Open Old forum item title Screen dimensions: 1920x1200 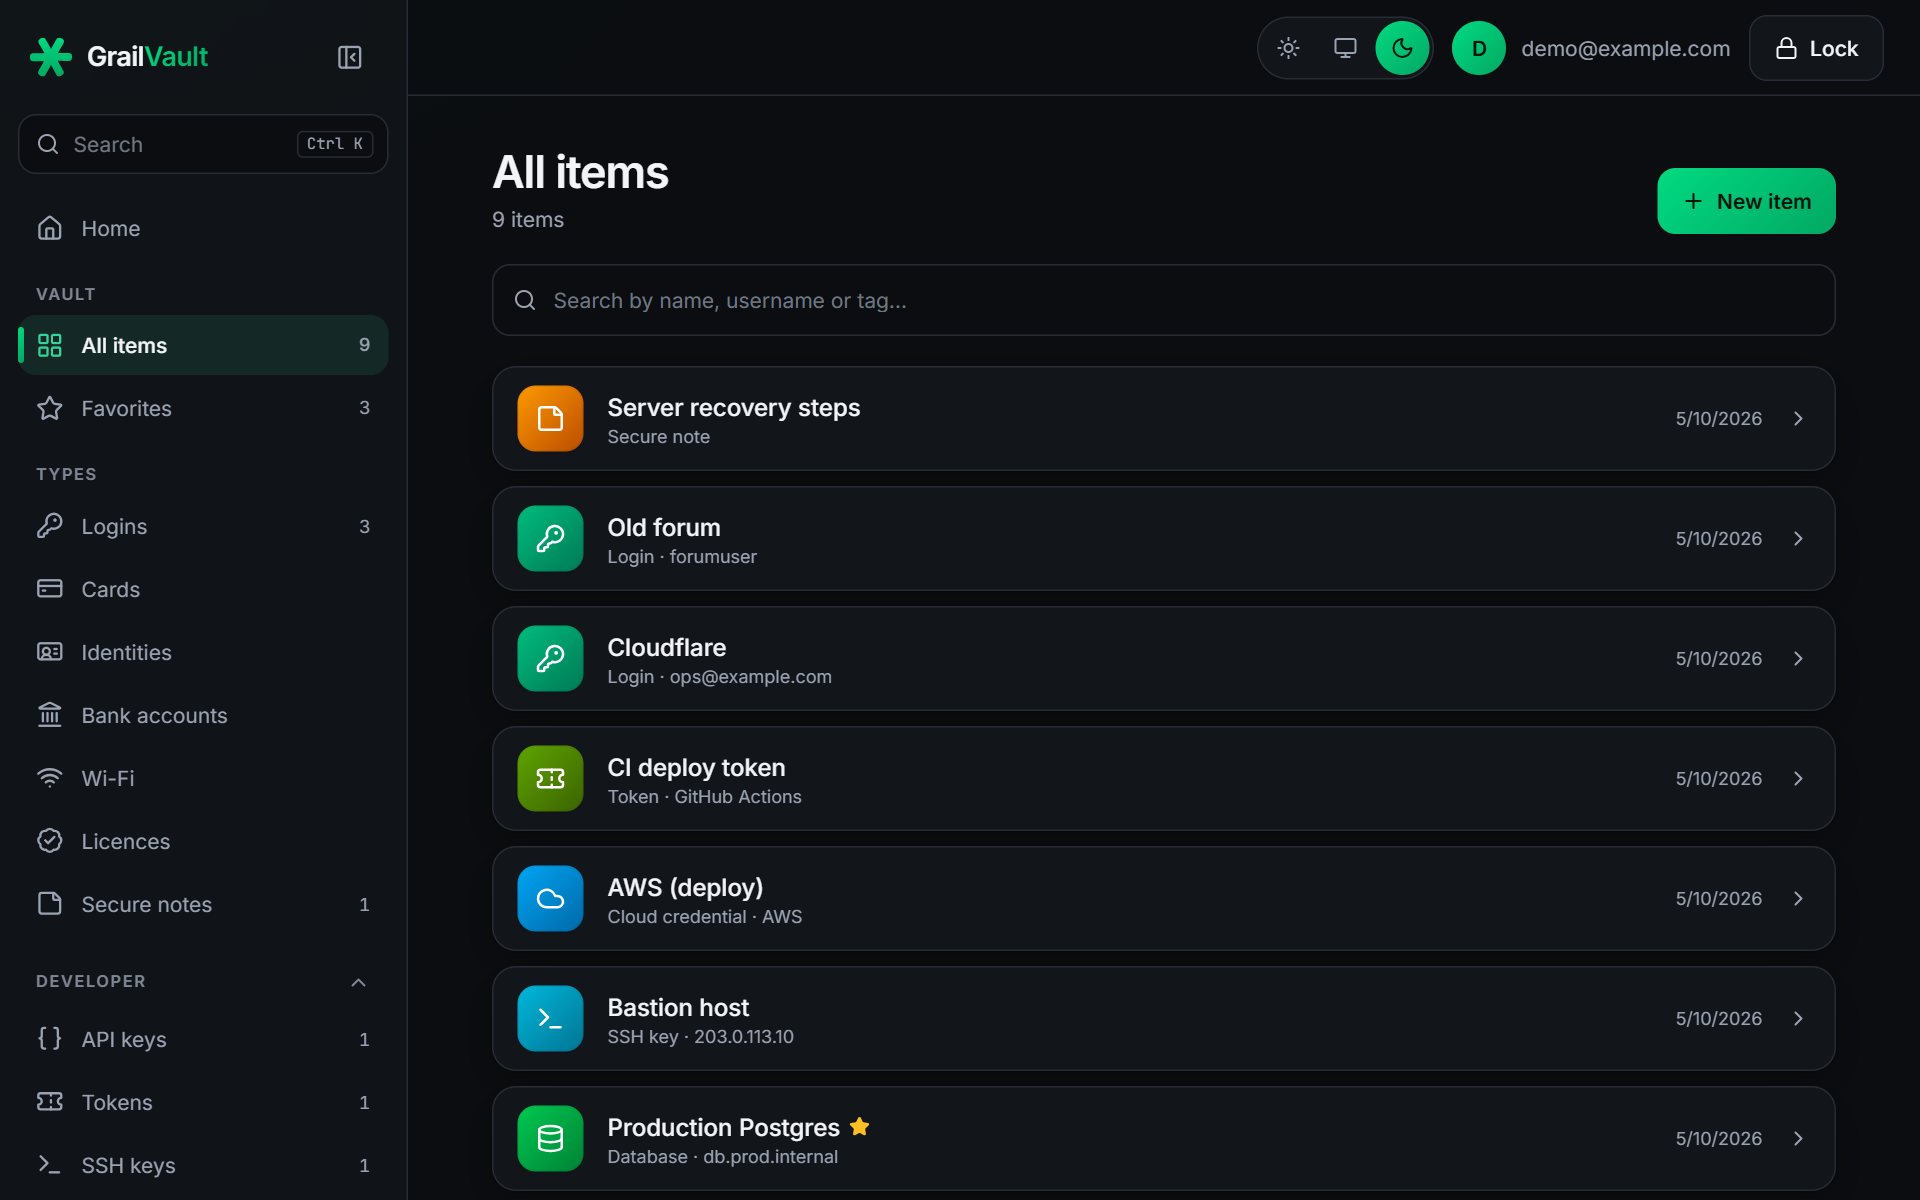click(663, 527)
